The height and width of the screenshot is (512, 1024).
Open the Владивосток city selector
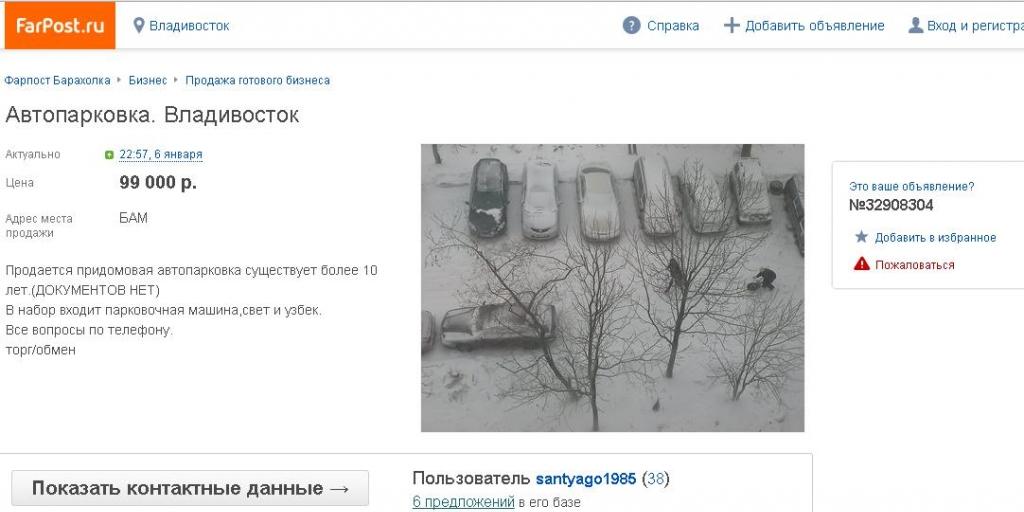[189, 26]
